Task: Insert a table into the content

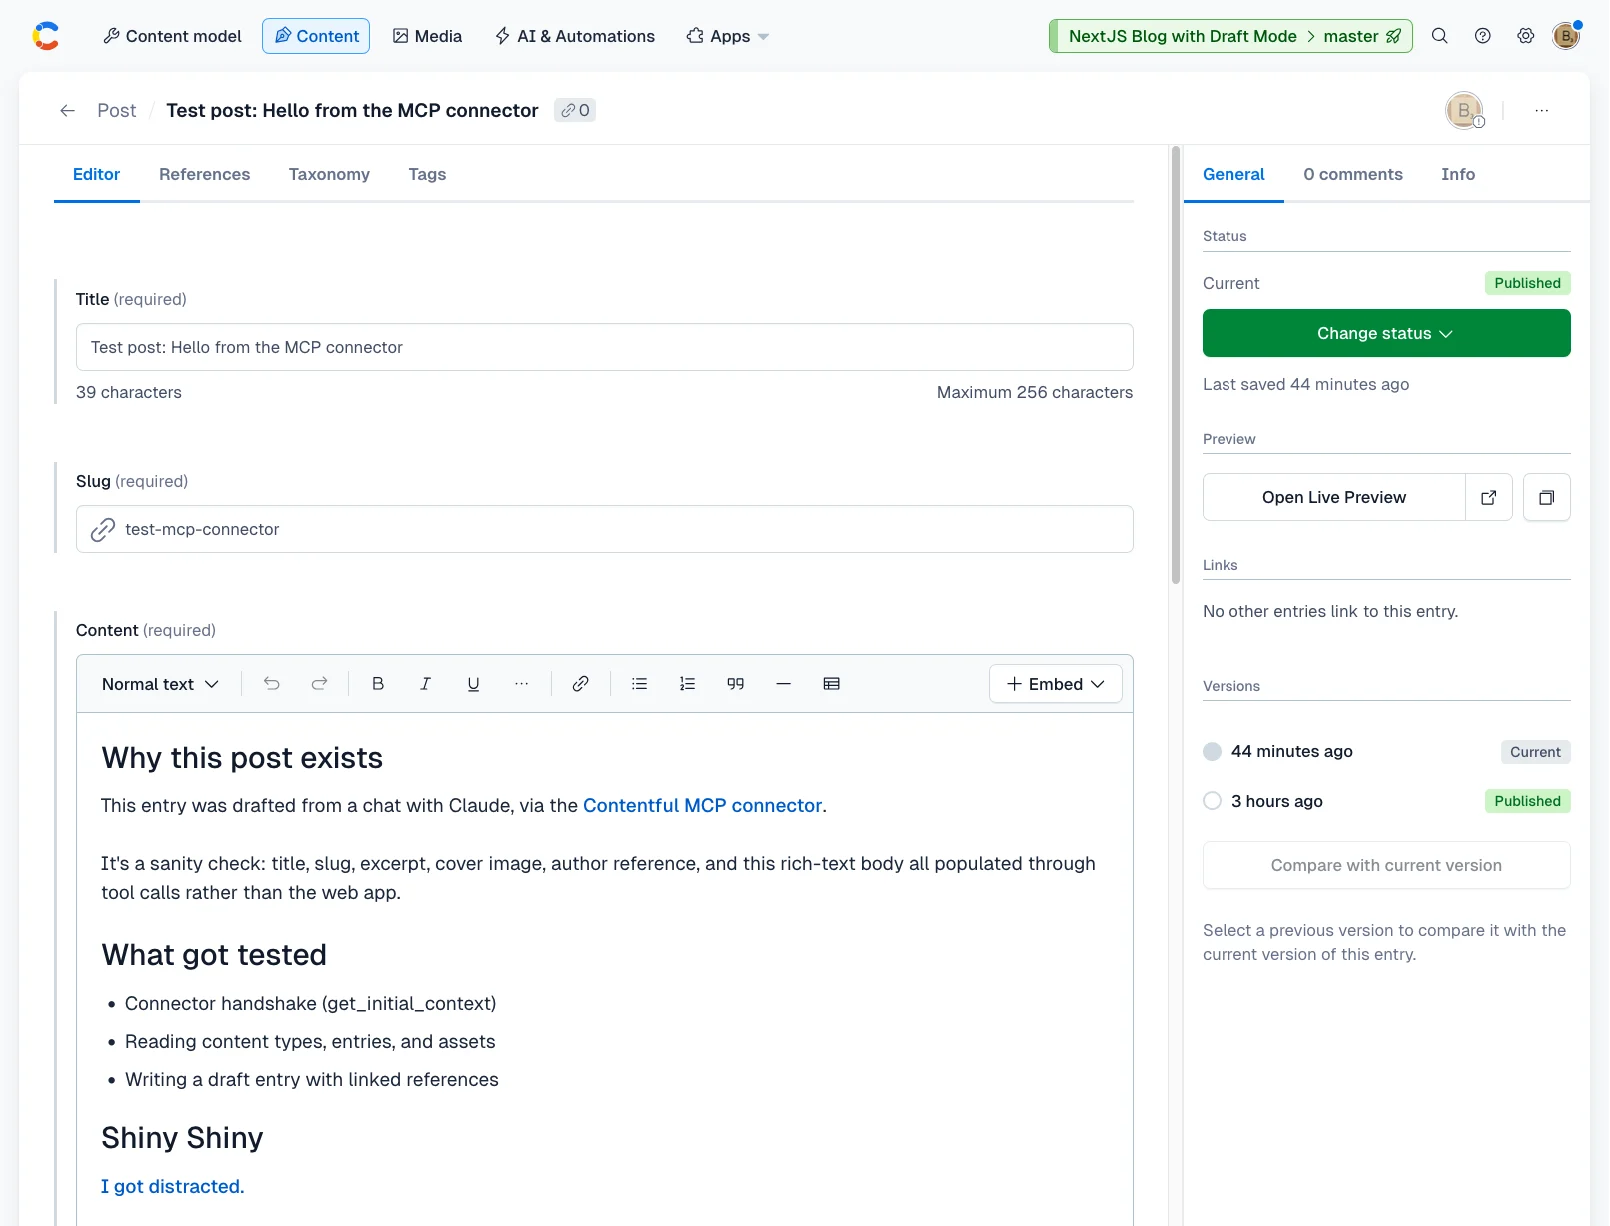Action: pyautogui.click(x=832, y=684)
